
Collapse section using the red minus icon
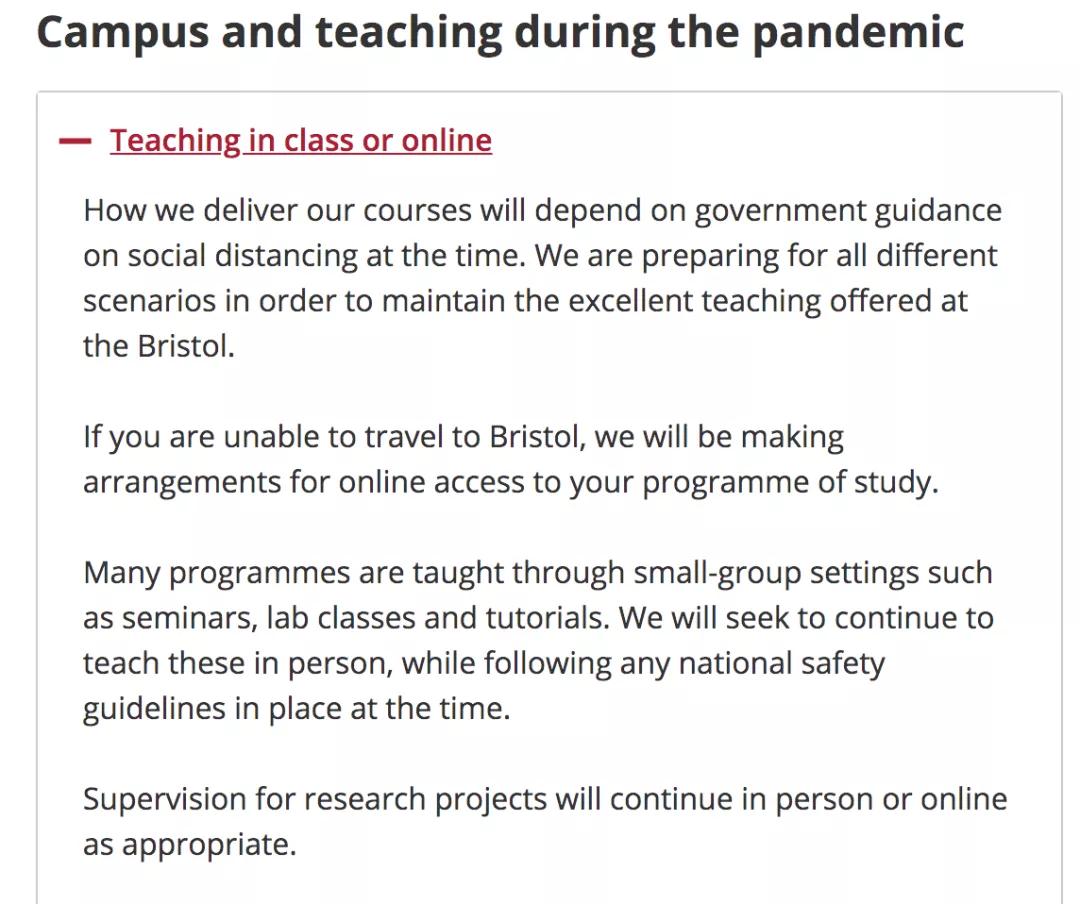(75, 141)
